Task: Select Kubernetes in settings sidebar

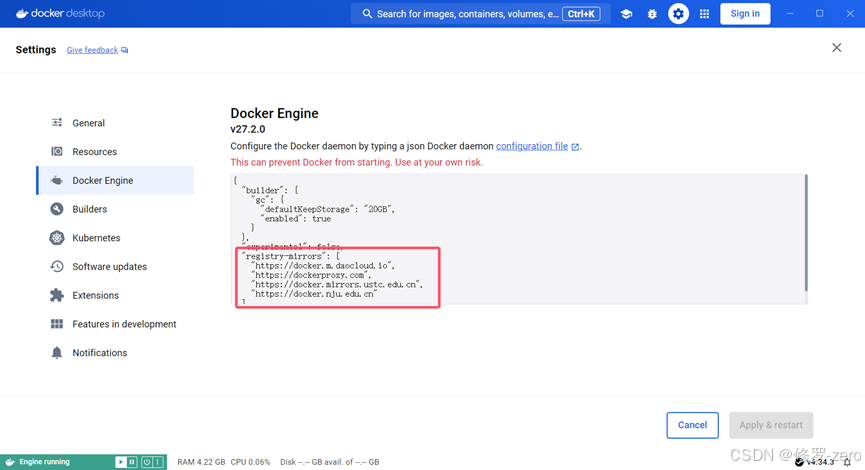Action: pos(115,238)
